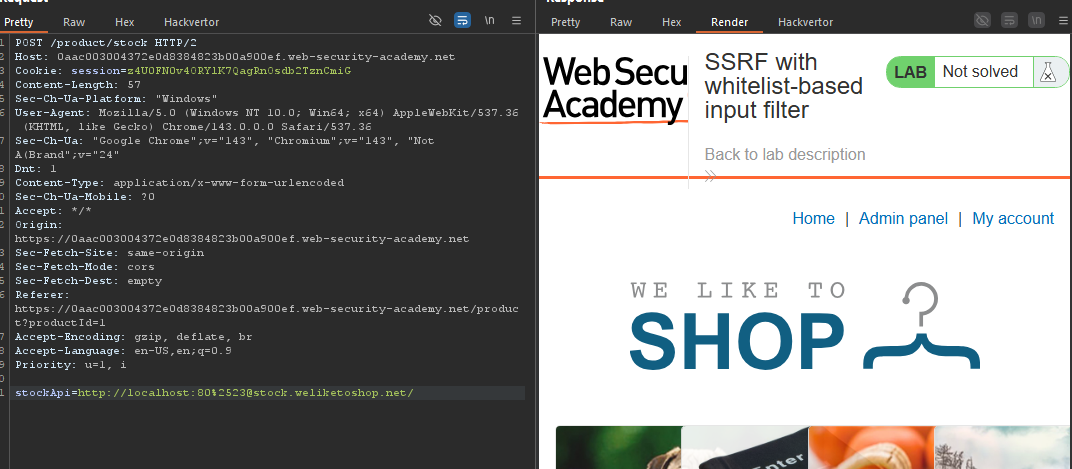
Task: Click the Cookie session value
Action: (x=239, y=70)
